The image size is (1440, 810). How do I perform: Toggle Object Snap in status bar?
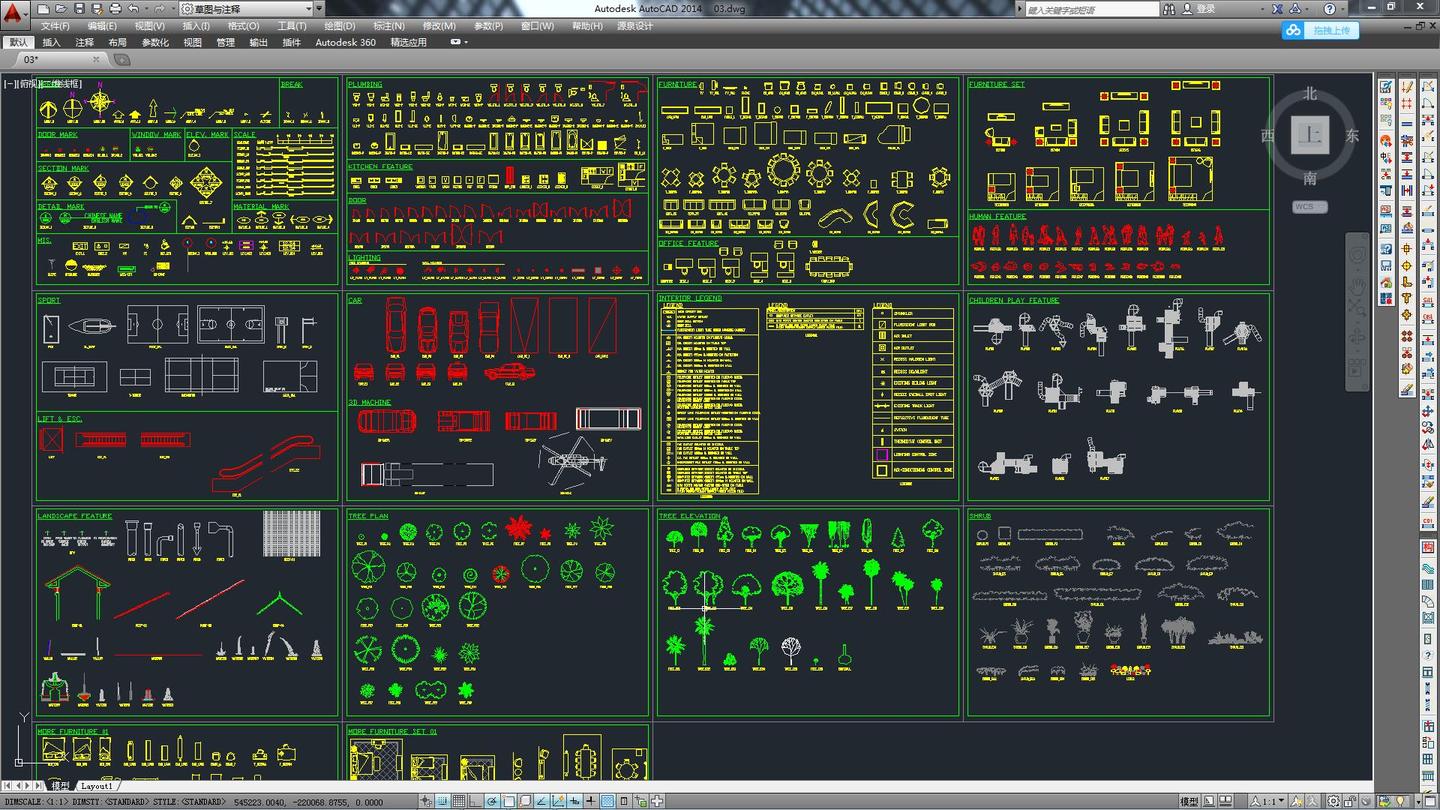pos(509,801)
